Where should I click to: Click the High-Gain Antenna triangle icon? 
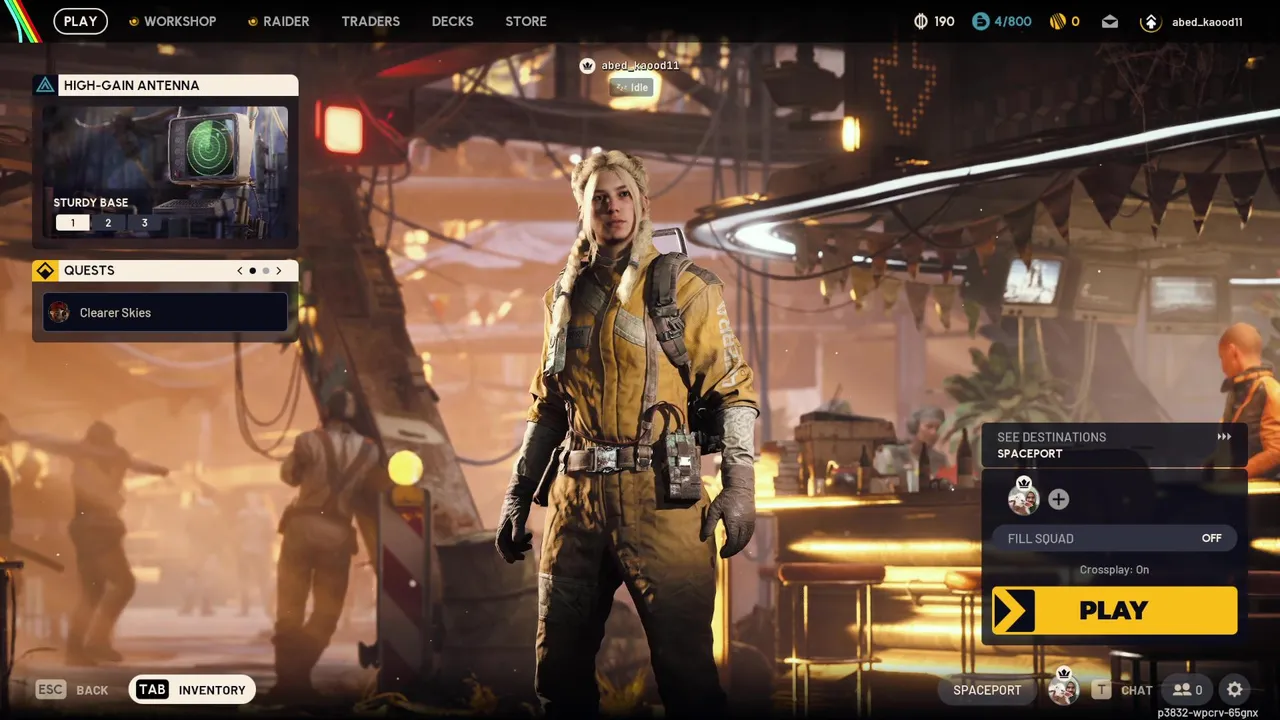(45, 85)
